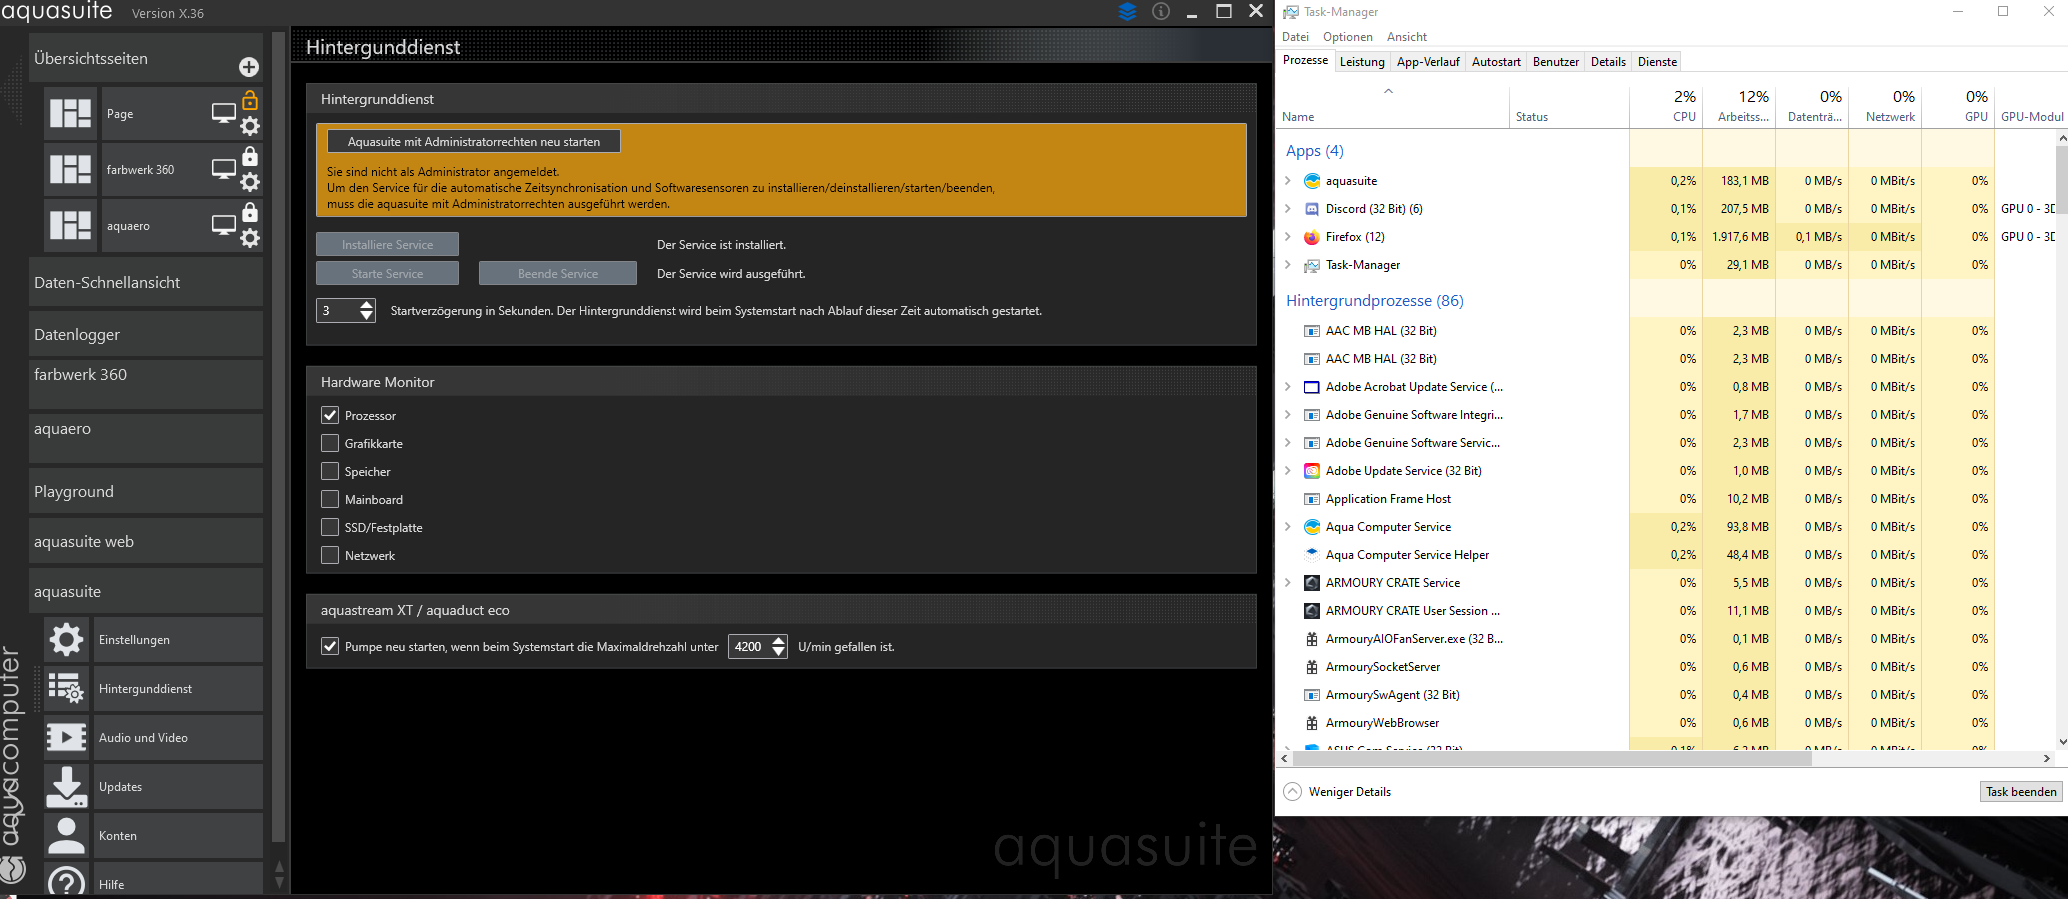Open Audio und Video icon
The height and width of the screenshot is (899, 2068).
67,737
